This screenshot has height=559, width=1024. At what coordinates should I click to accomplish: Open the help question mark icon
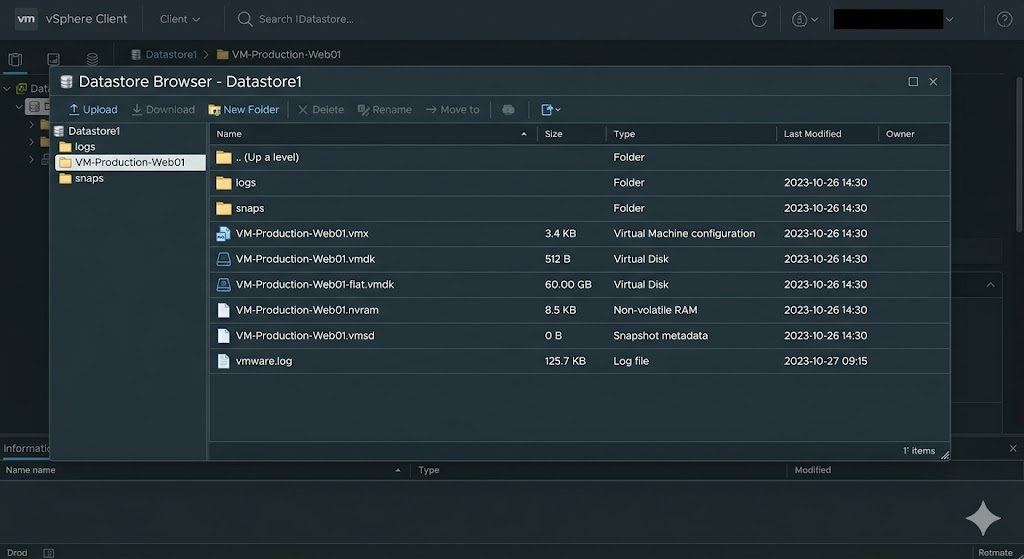tap(1004, 20)
